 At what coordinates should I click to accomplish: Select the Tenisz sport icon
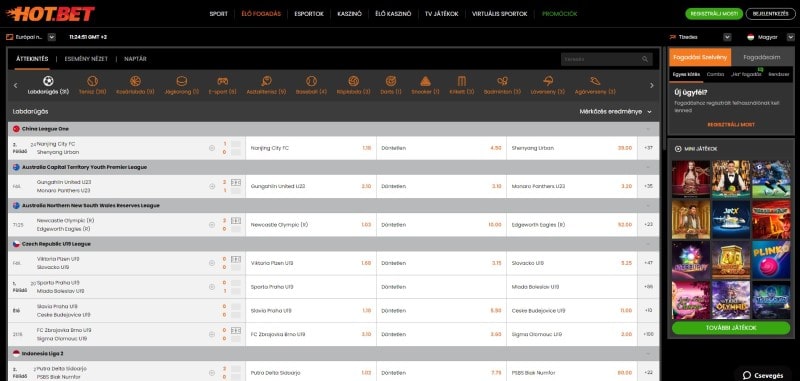92,81
